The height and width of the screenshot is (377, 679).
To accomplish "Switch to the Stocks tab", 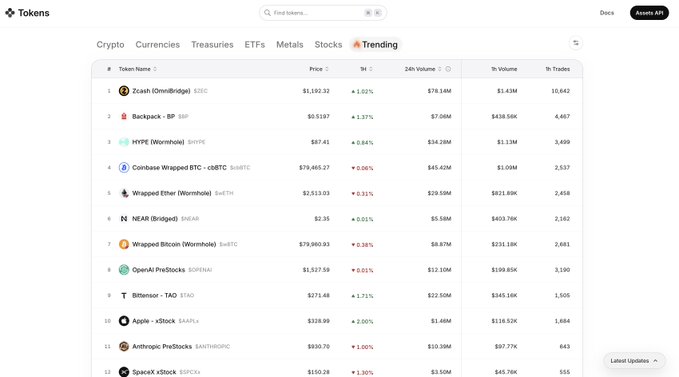I will [328, 45].
